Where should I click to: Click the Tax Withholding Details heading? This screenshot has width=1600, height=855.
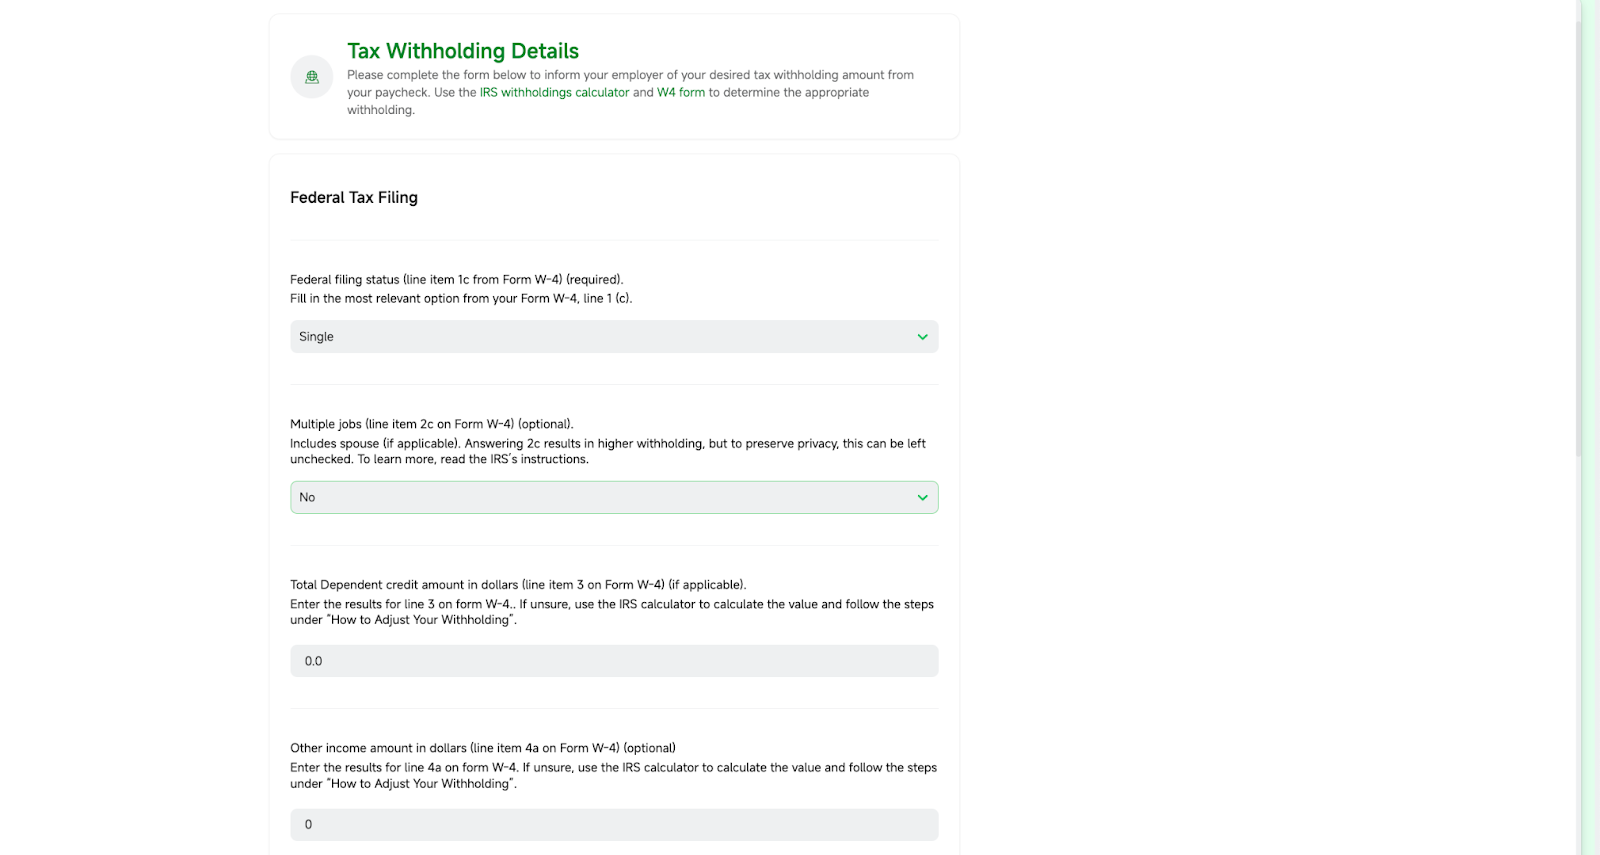pos(463,51)
